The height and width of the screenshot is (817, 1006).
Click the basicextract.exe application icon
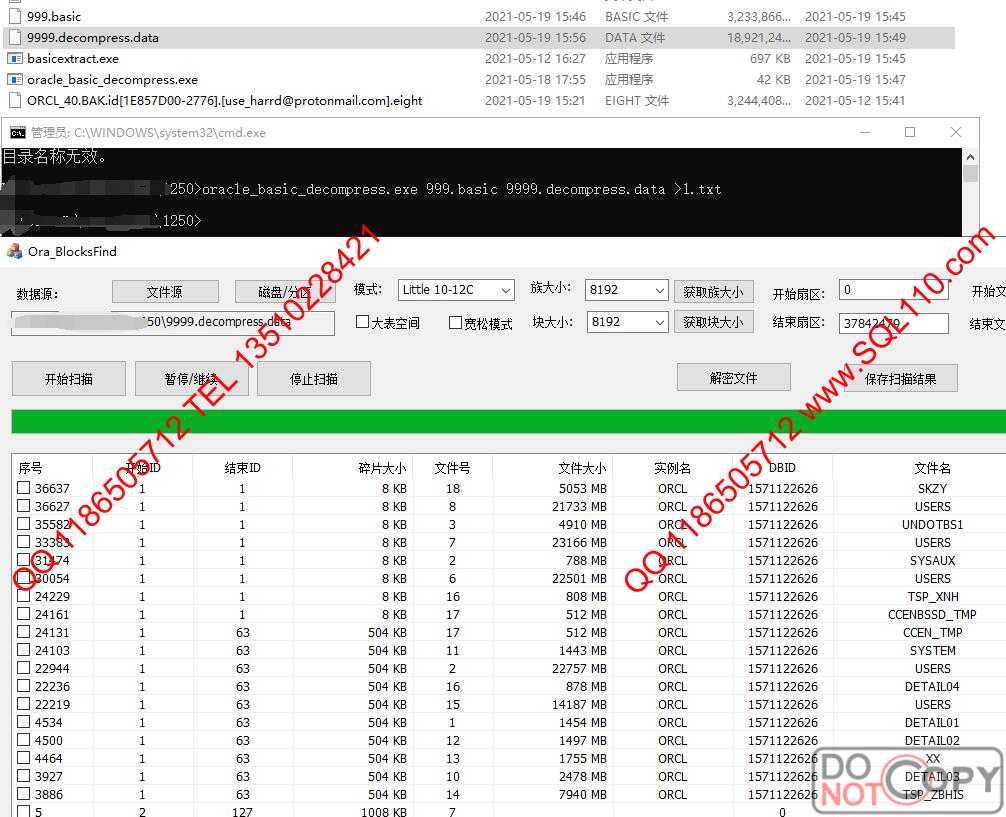(15, 59)
